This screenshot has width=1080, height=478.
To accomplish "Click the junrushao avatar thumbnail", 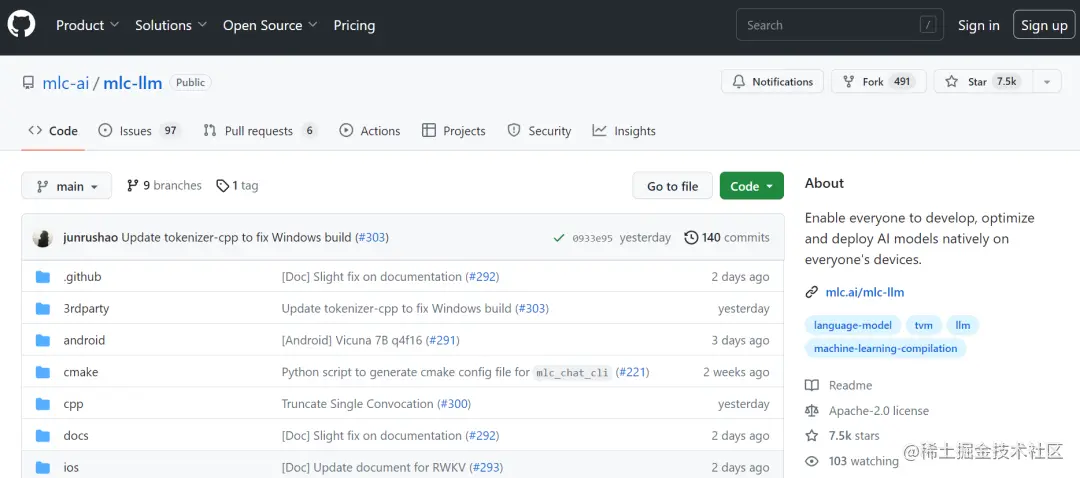I will click(x=43, y=238).
